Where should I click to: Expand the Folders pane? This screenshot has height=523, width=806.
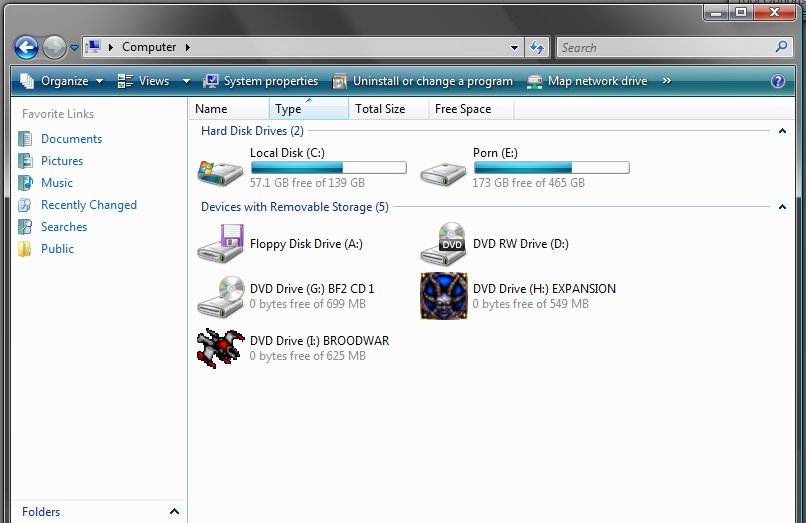(x=174, y=511)
